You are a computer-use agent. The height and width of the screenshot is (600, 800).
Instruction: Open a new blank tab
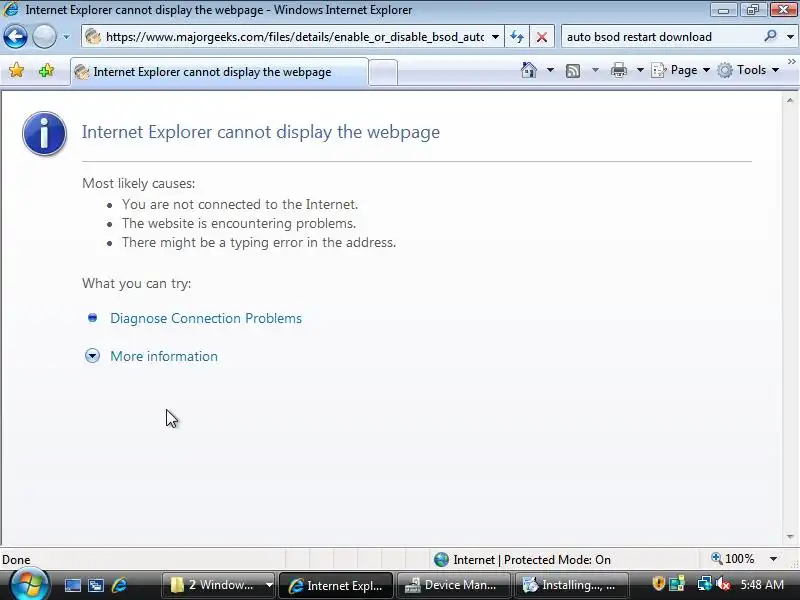pyautogui.click(x=383, y=72)
